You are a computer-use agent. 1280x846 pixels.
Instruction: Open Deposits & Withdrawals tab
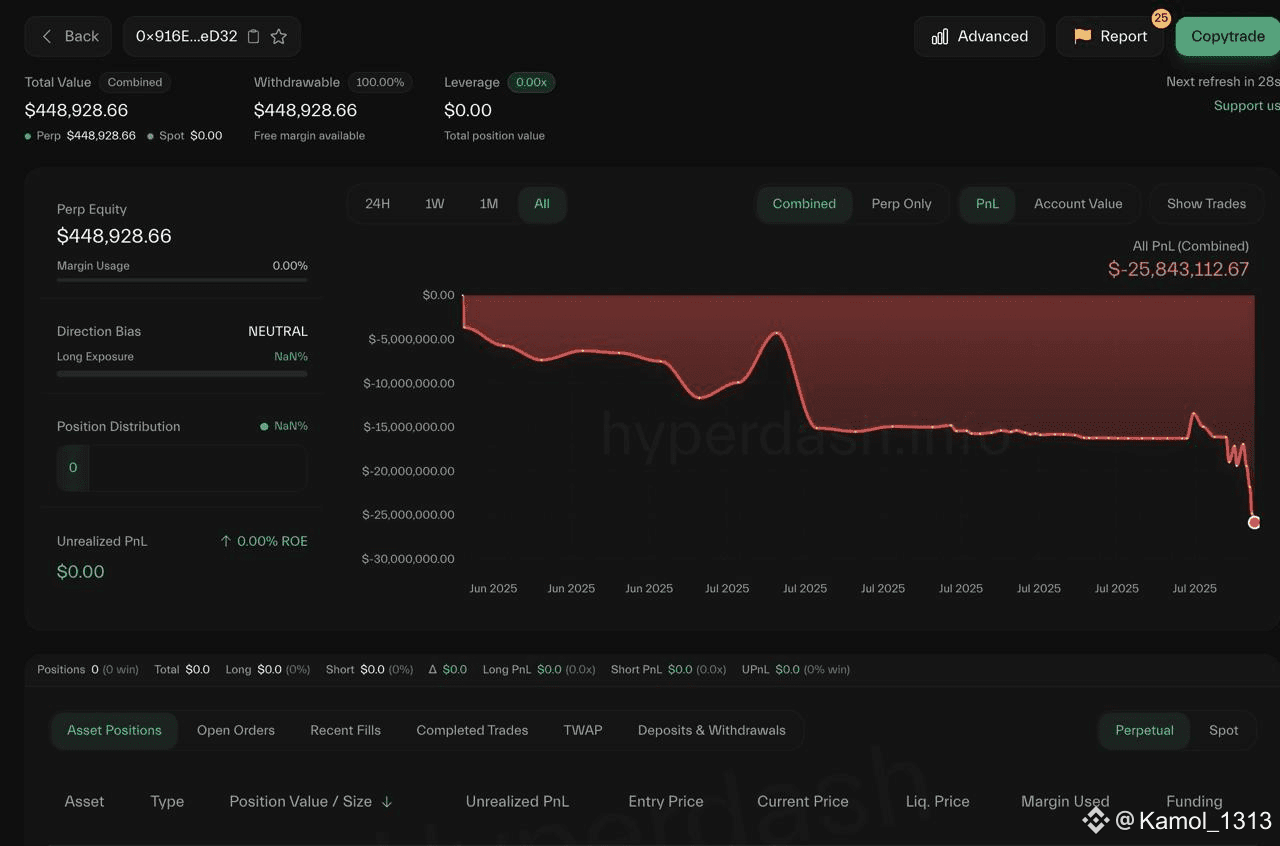[712, 731]
